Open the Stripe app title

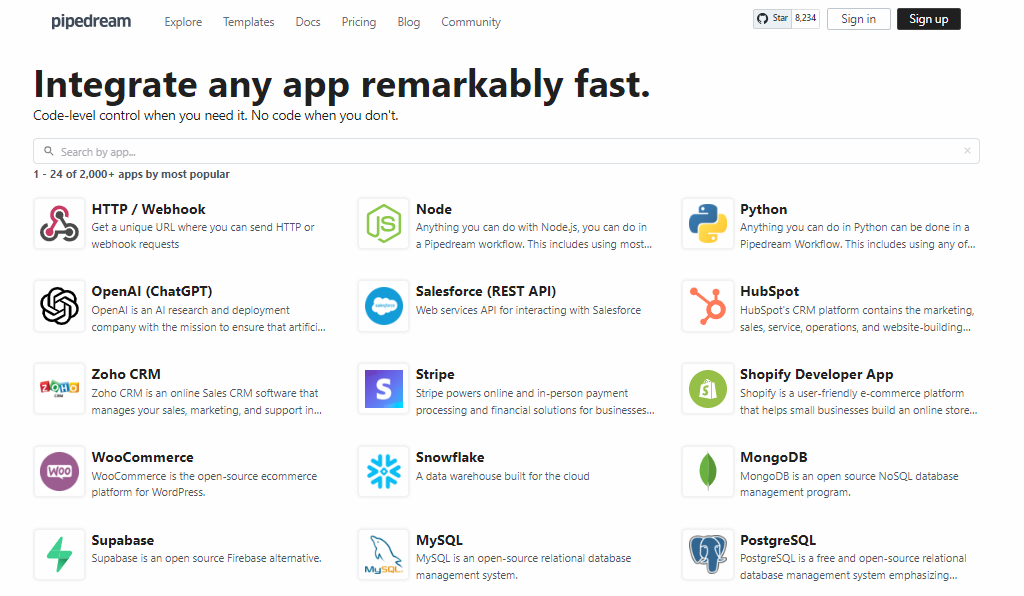coord(435,374)
